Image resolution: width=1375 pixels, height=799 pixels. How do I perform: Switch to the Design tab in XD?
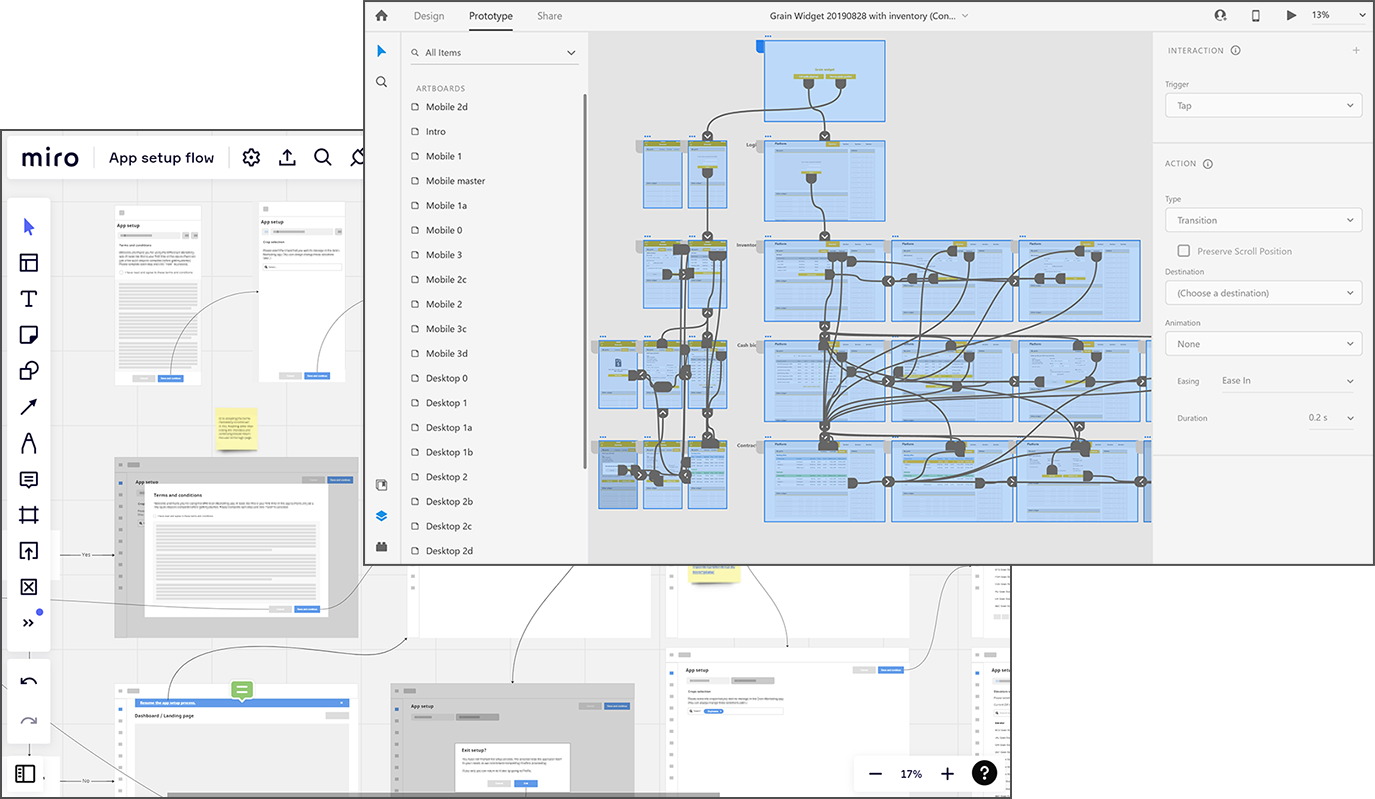(428, 16)
